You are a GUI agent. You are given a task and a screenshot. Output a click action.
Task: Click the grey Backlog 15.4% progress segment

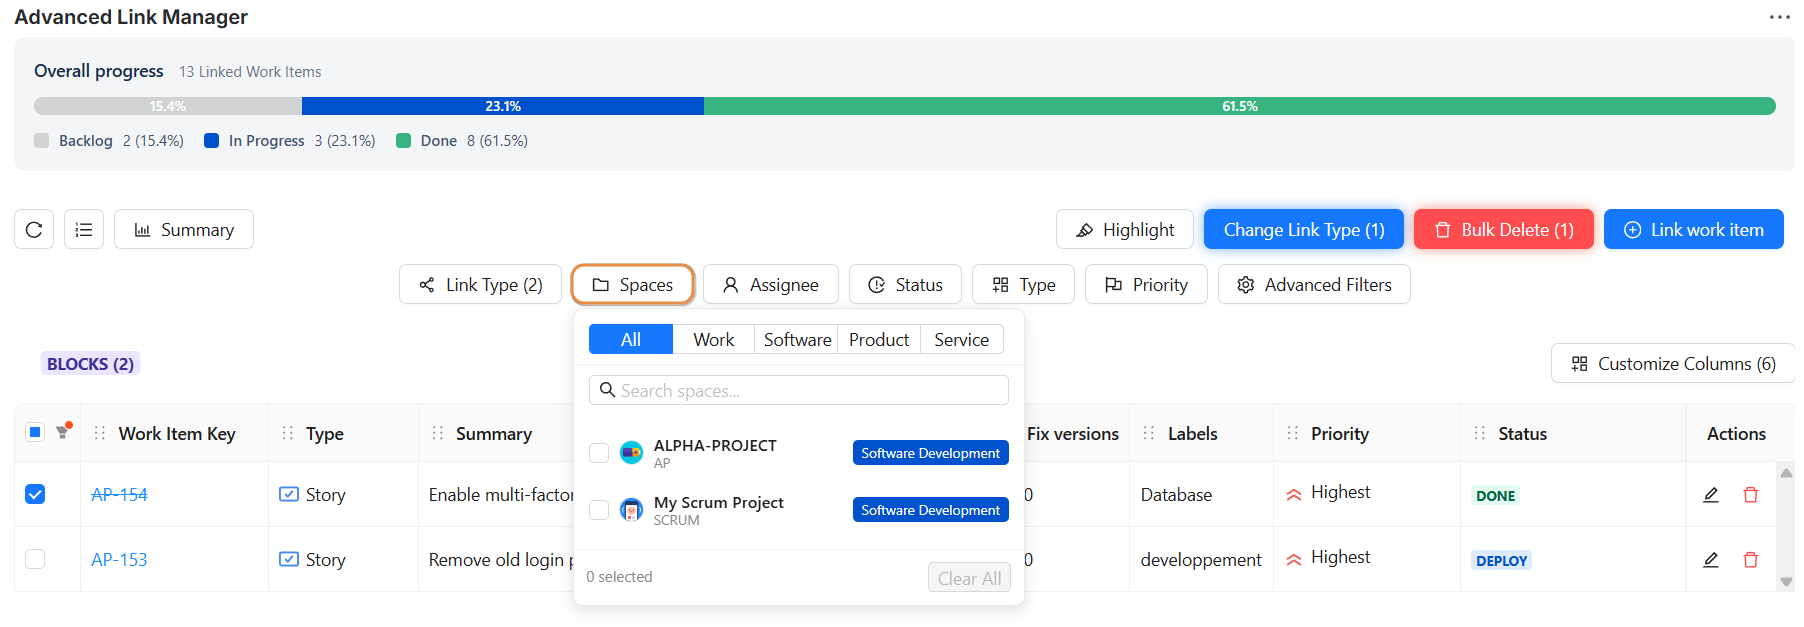coord(168,106)
